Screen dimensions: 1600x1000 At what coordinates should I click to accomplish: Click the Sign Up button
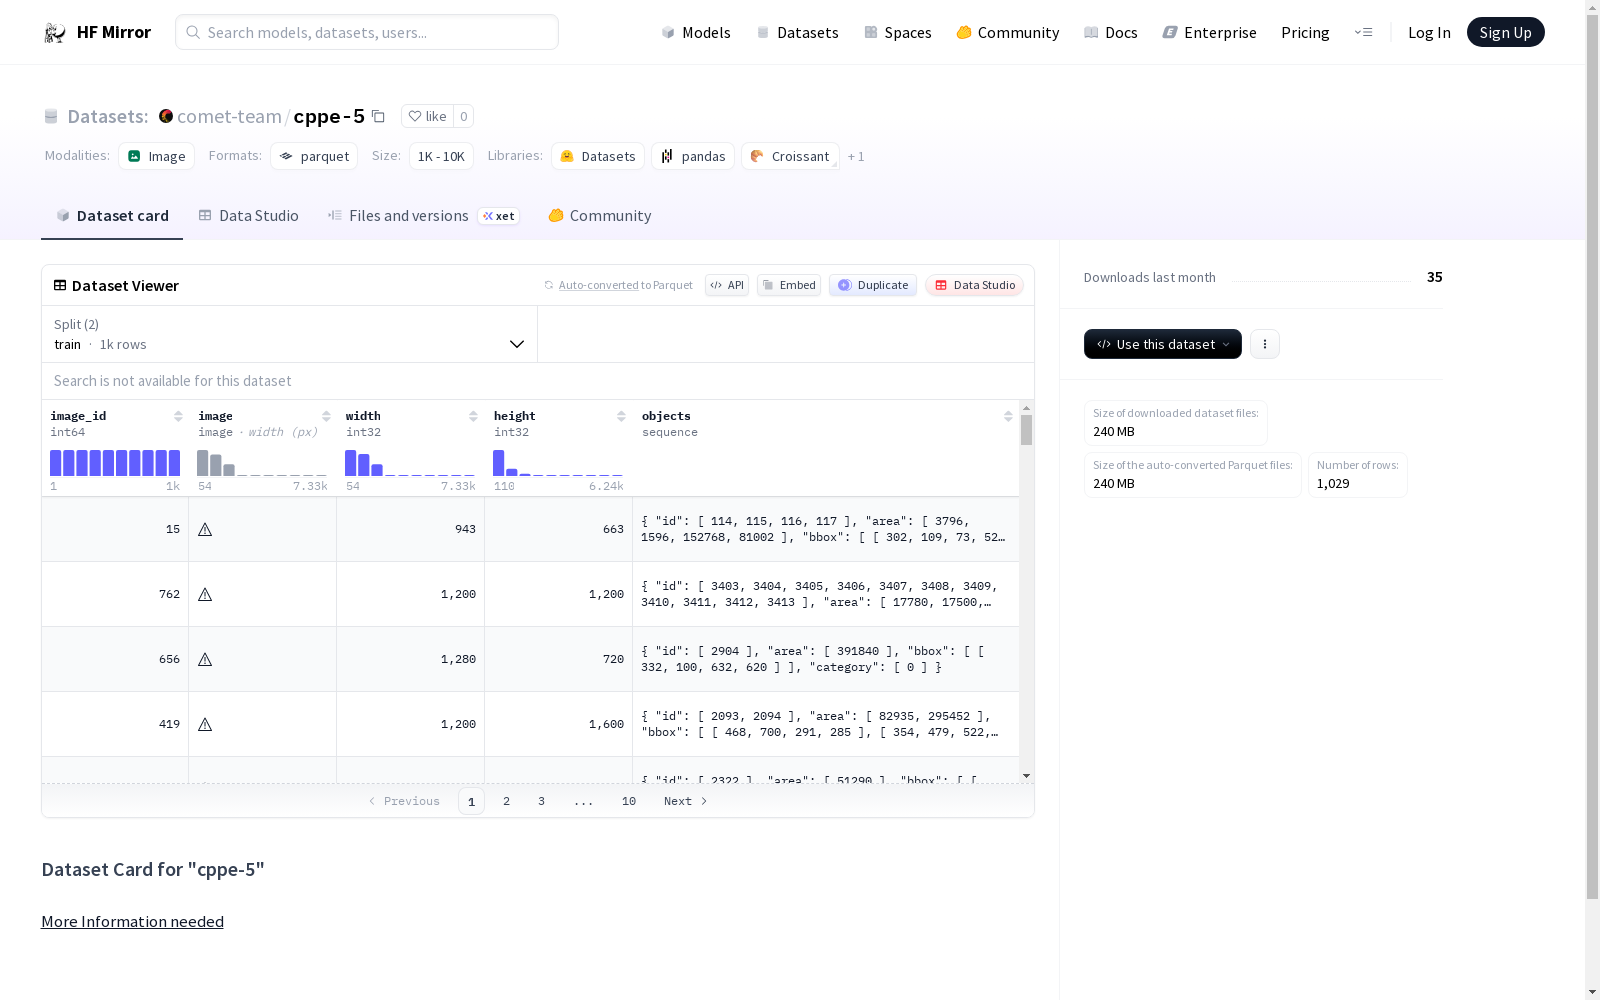tap(1506, 33)
